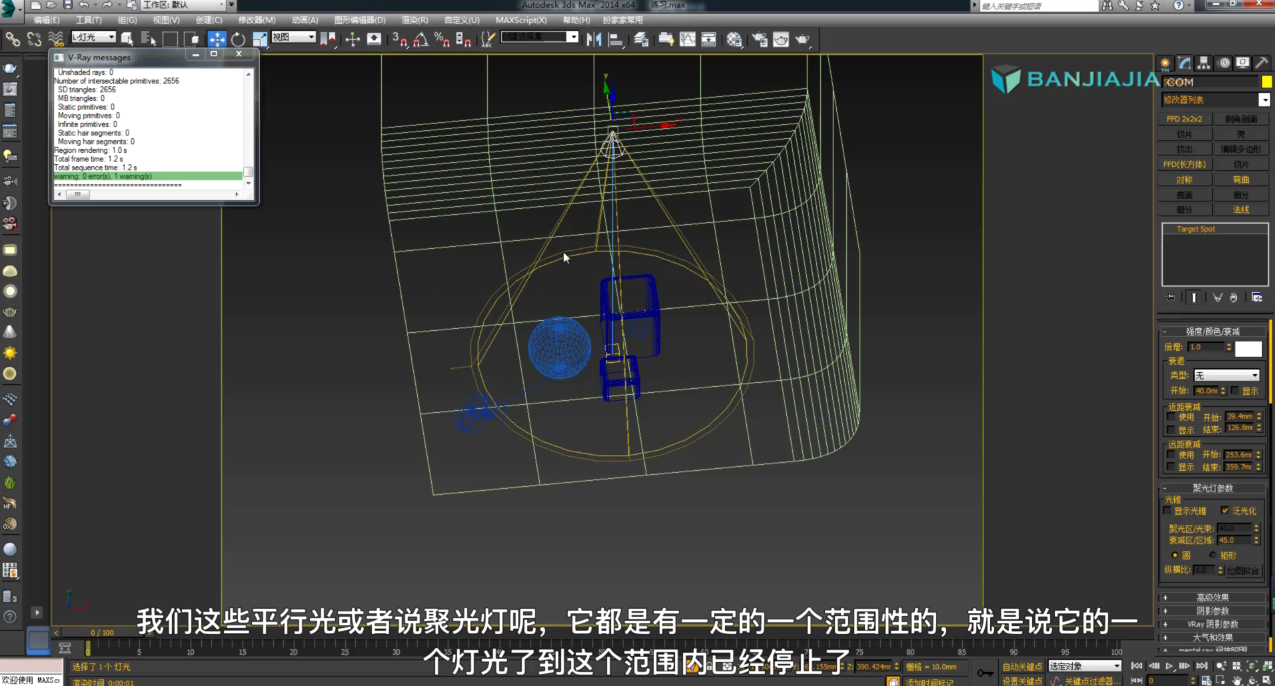The image size is (1275, 686).
Task: Activate the Select and Move tool
Action: coord(217,39)
